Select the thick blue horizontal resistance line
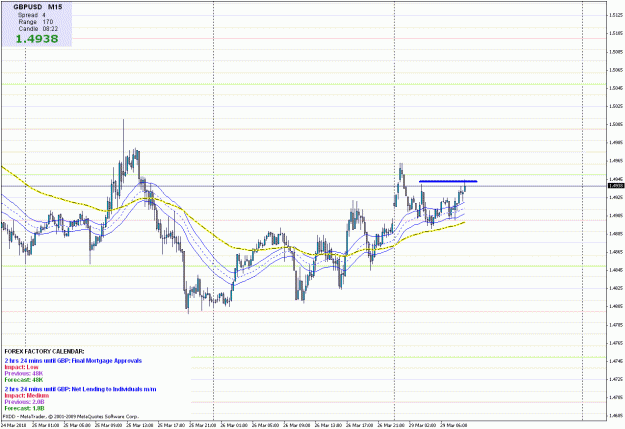 448,182
